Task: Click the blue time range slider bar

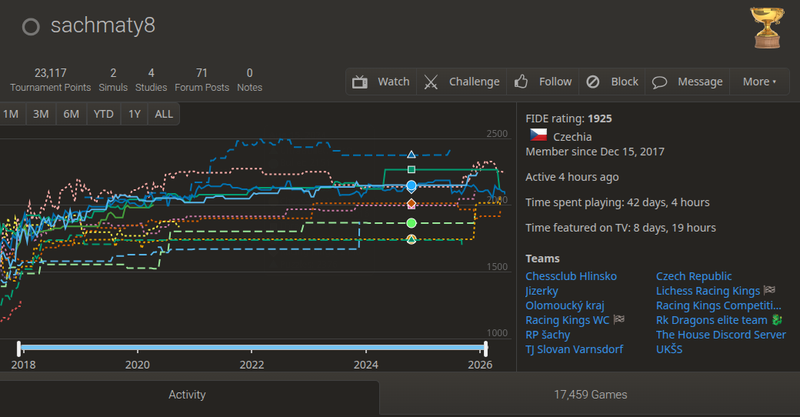Action: tap(252, 348)
